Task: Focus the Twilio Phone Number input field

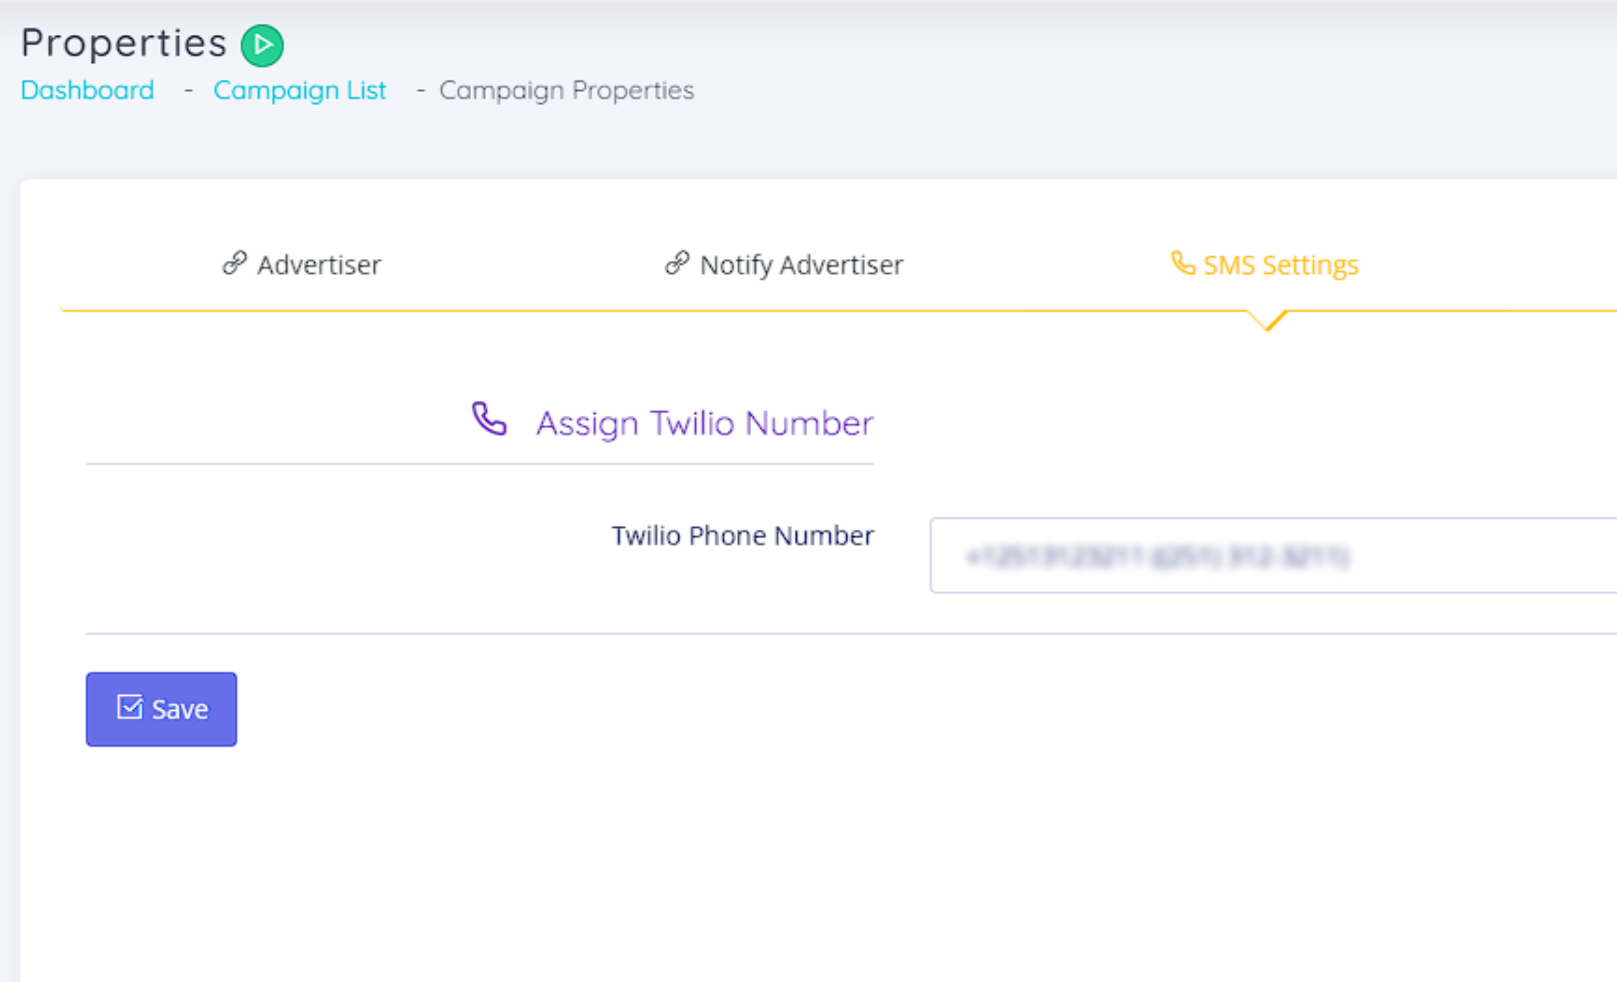Action: [1270, 555]
